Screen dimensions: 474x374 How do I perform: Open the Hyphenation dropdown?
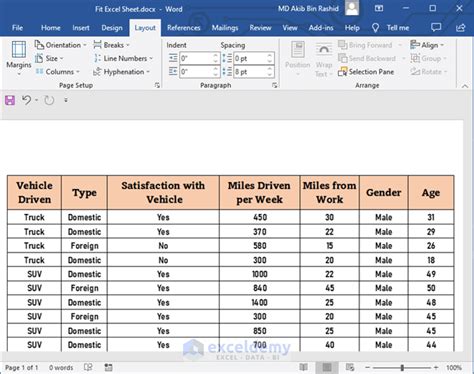click(122, 72)
